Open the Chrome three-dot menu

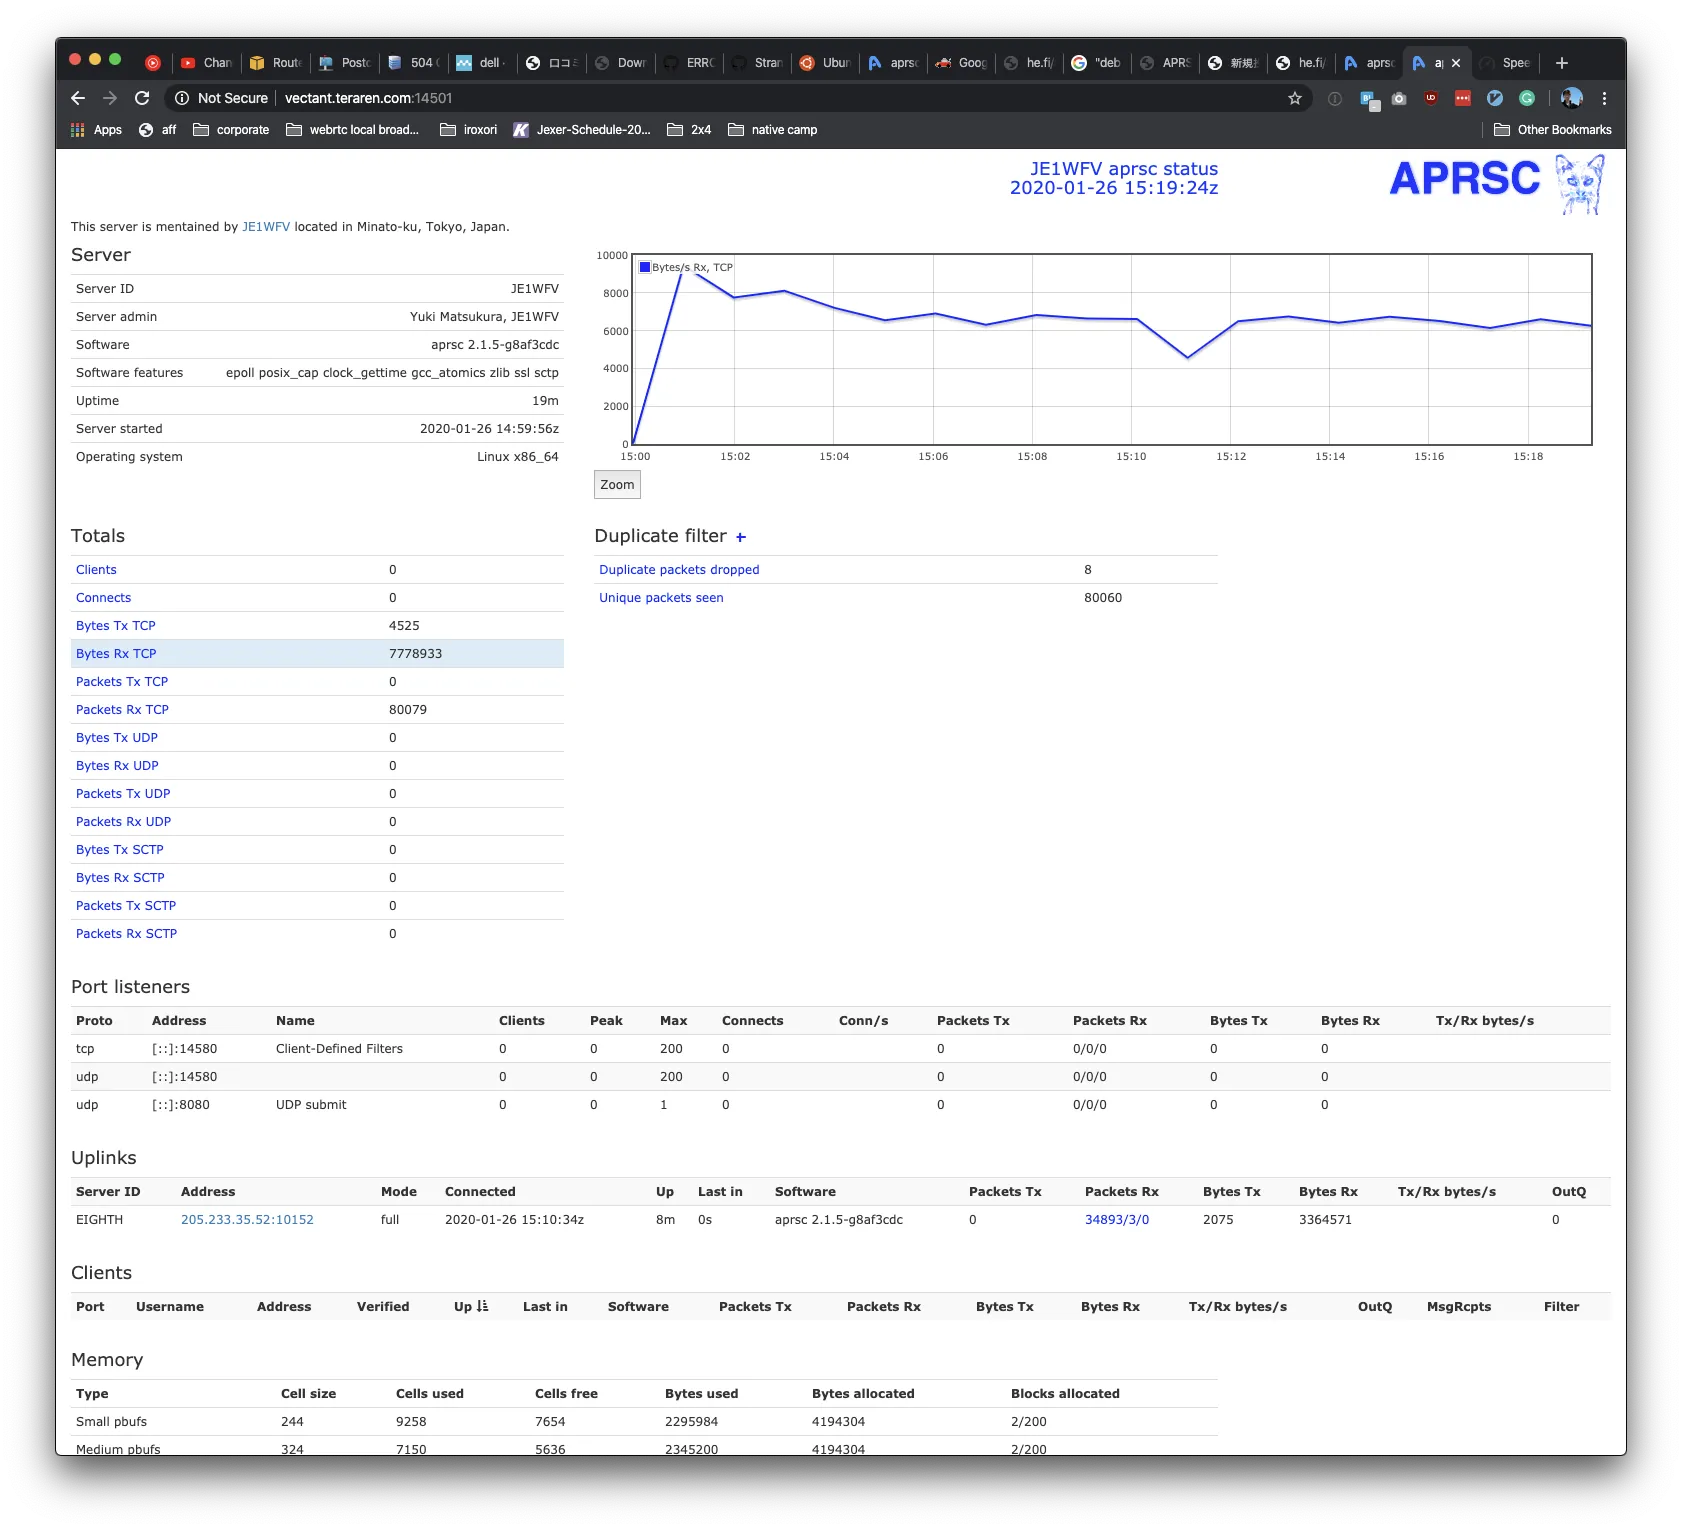coord(1604,98)
